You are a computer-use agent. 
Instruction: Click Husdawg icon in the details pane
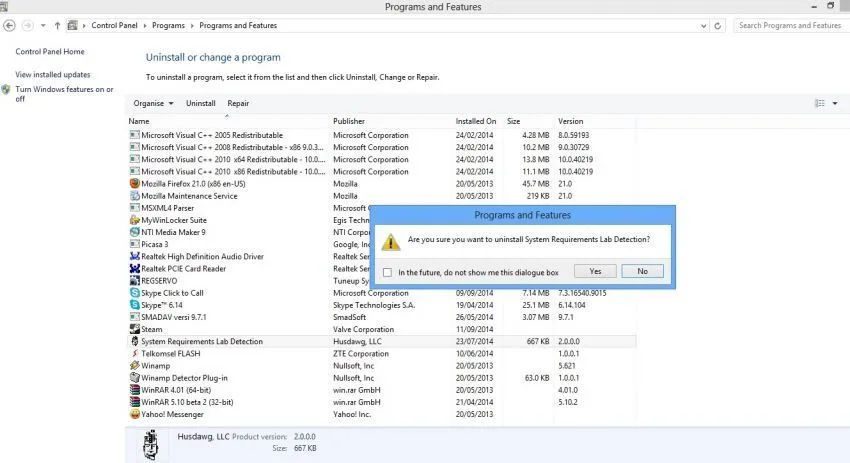(x=151, y=445)
